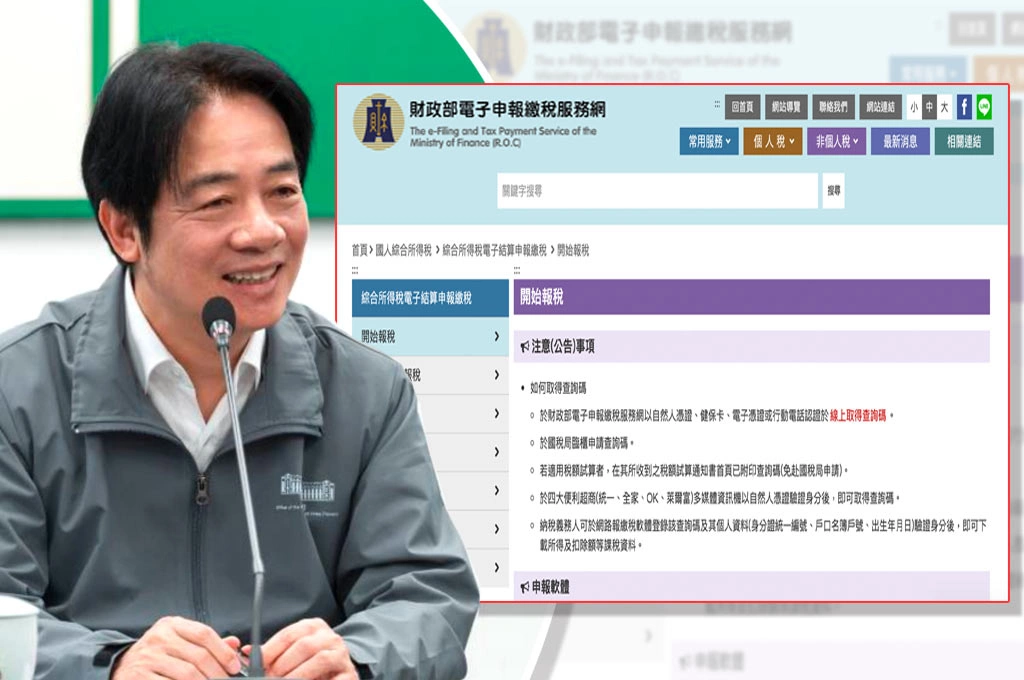Expand the 個人稅 dropdown

click(773, 142)
